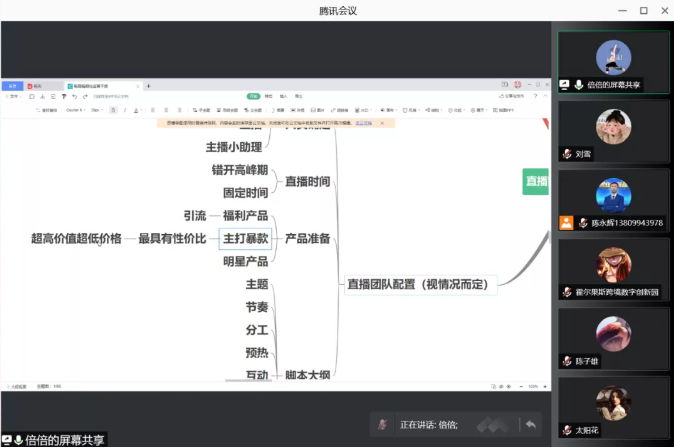Switch to the 首页 home tab in WPS
The height and width of the screenshot is (448, 674).
(x=12, y=86)
